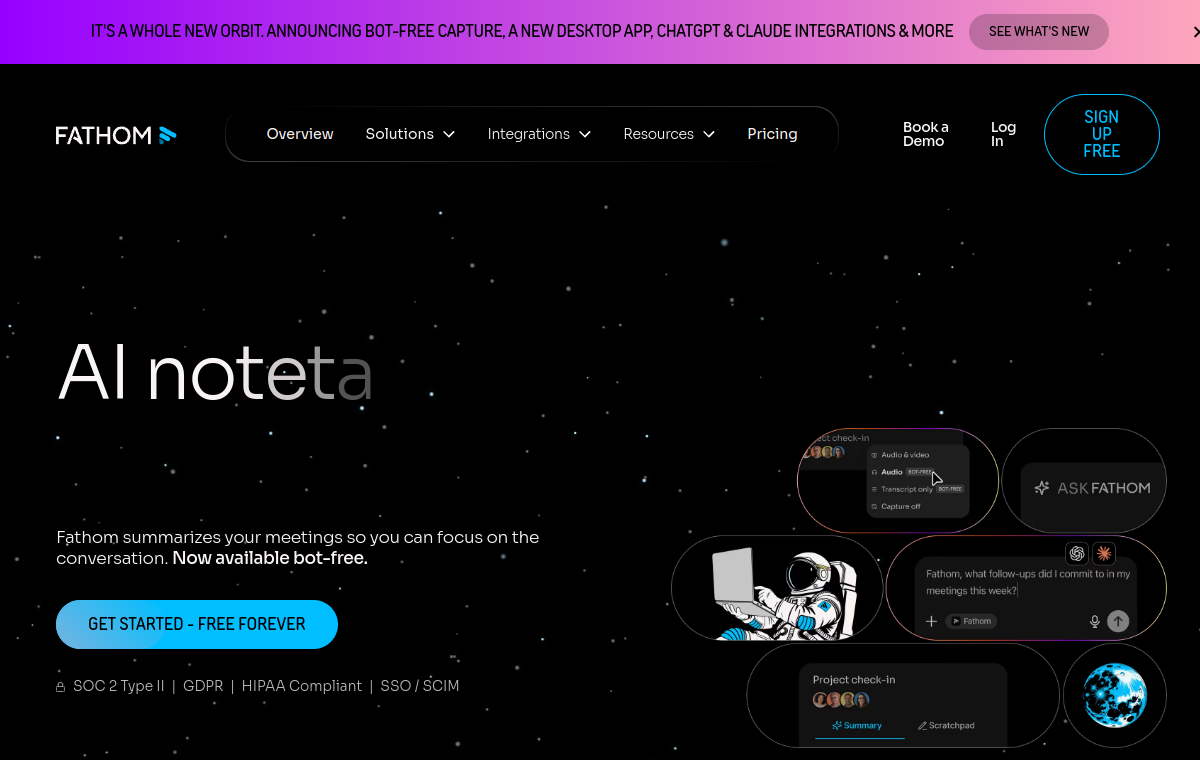This screenshot has width=1200, height=760.
Task: Switch to the Summary tab
Action: [857, 726]
